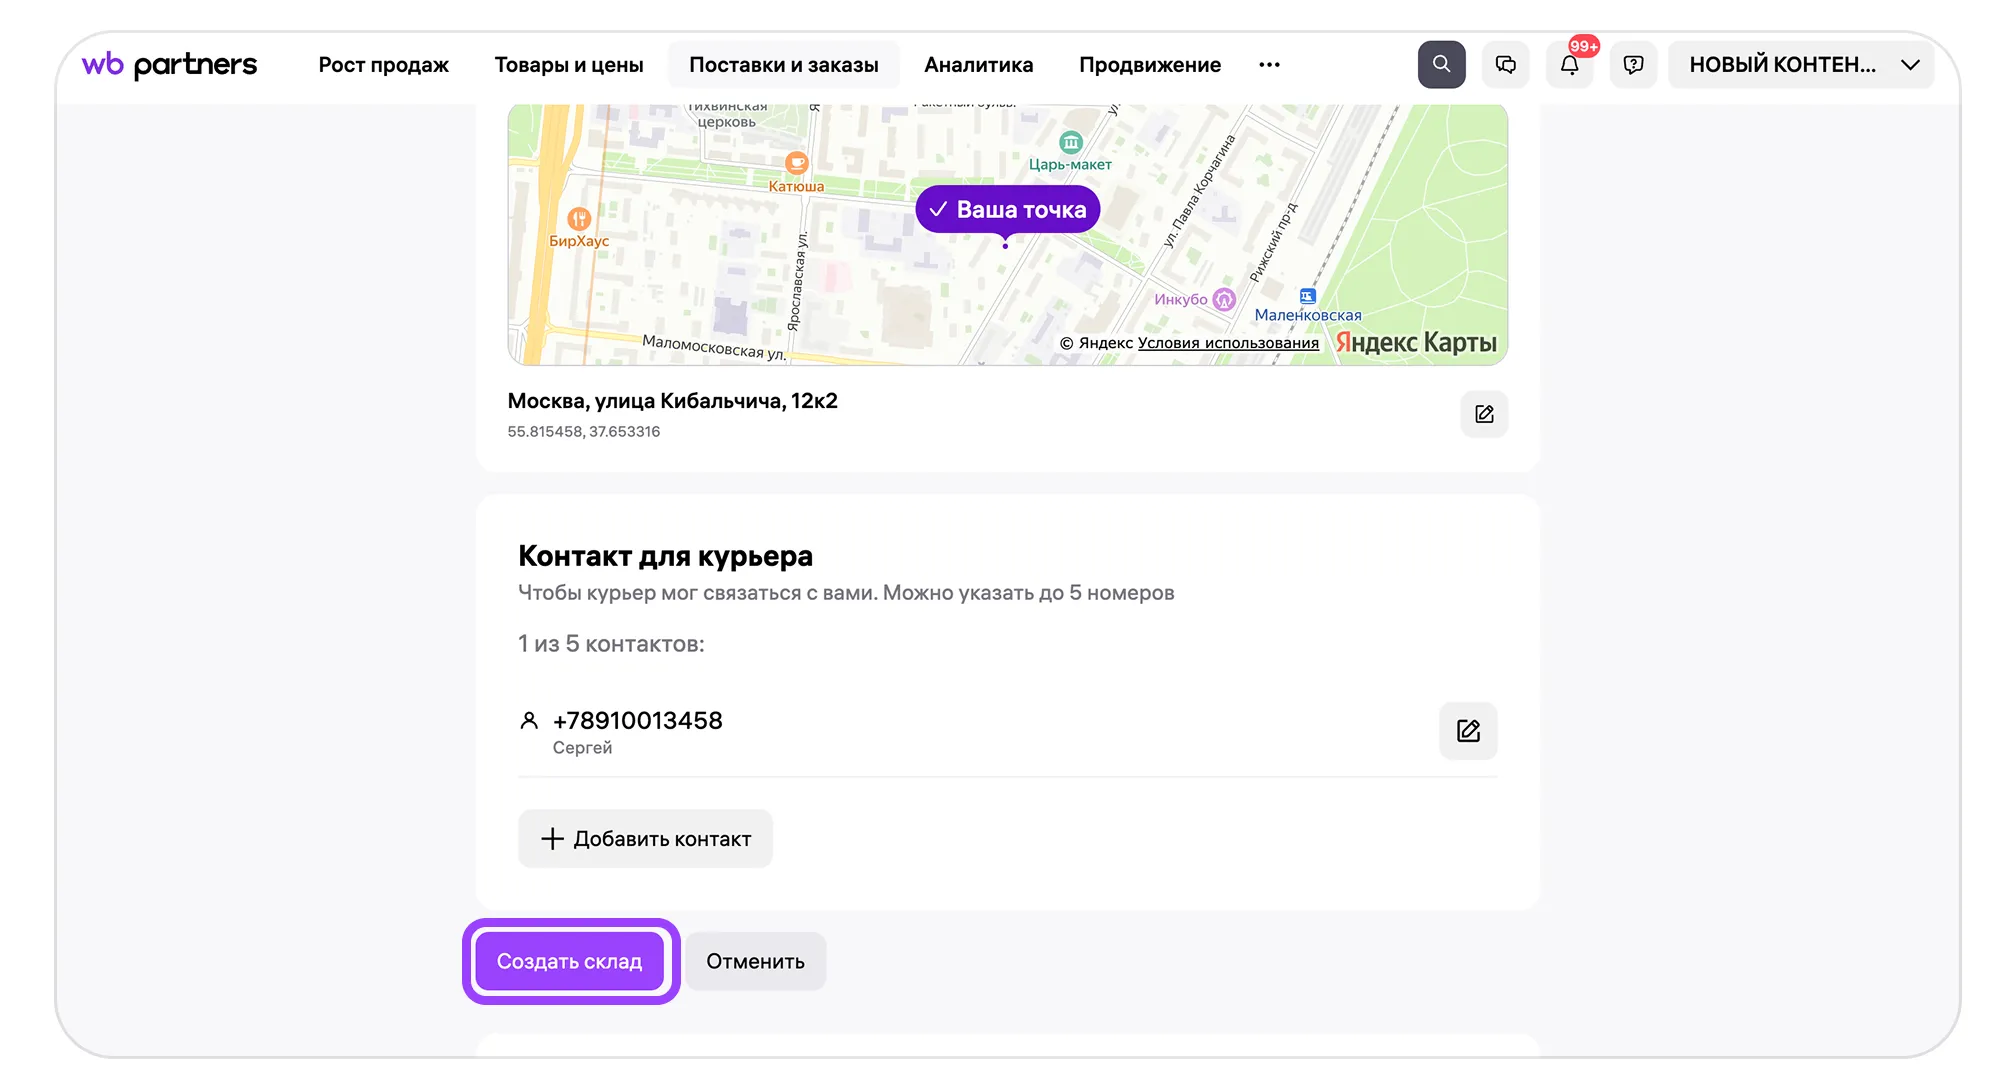Show more navigation items via three dots
2016x1089 pixels.
(1269, 65)
